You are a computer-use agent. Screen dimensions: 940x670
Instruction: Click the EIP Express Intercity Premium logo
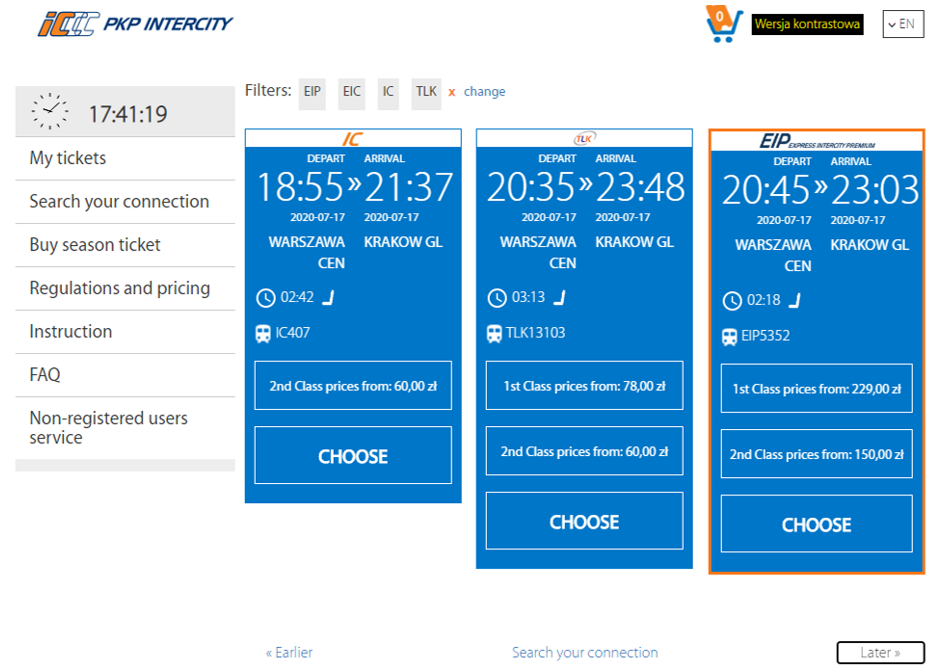(x=817, y=141)
